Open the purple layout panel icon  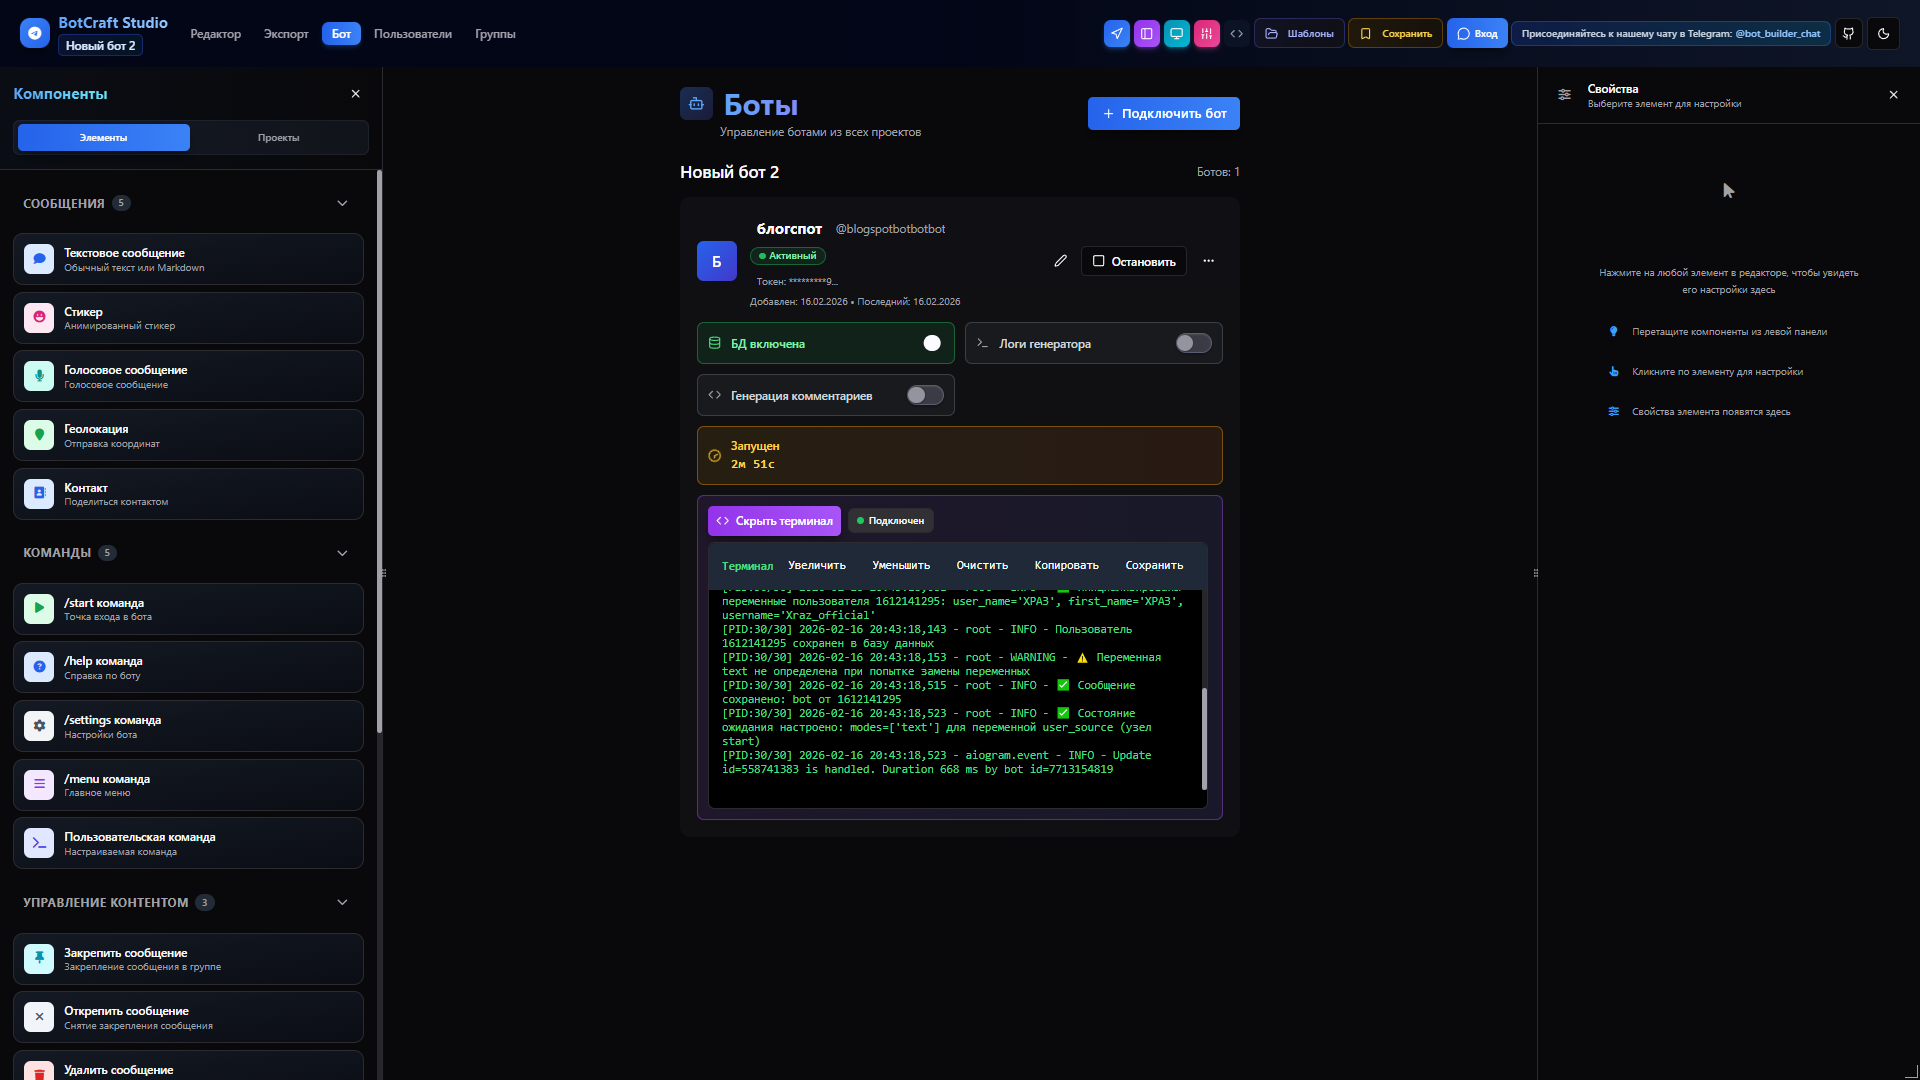[1147, 33]
